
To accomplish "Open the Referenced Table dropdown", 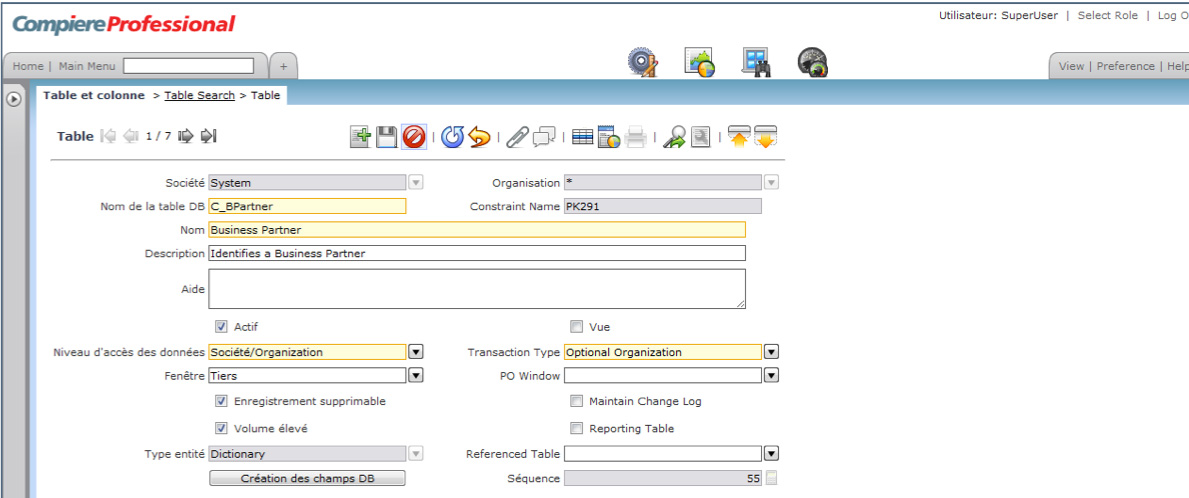I will pos(771,454).
